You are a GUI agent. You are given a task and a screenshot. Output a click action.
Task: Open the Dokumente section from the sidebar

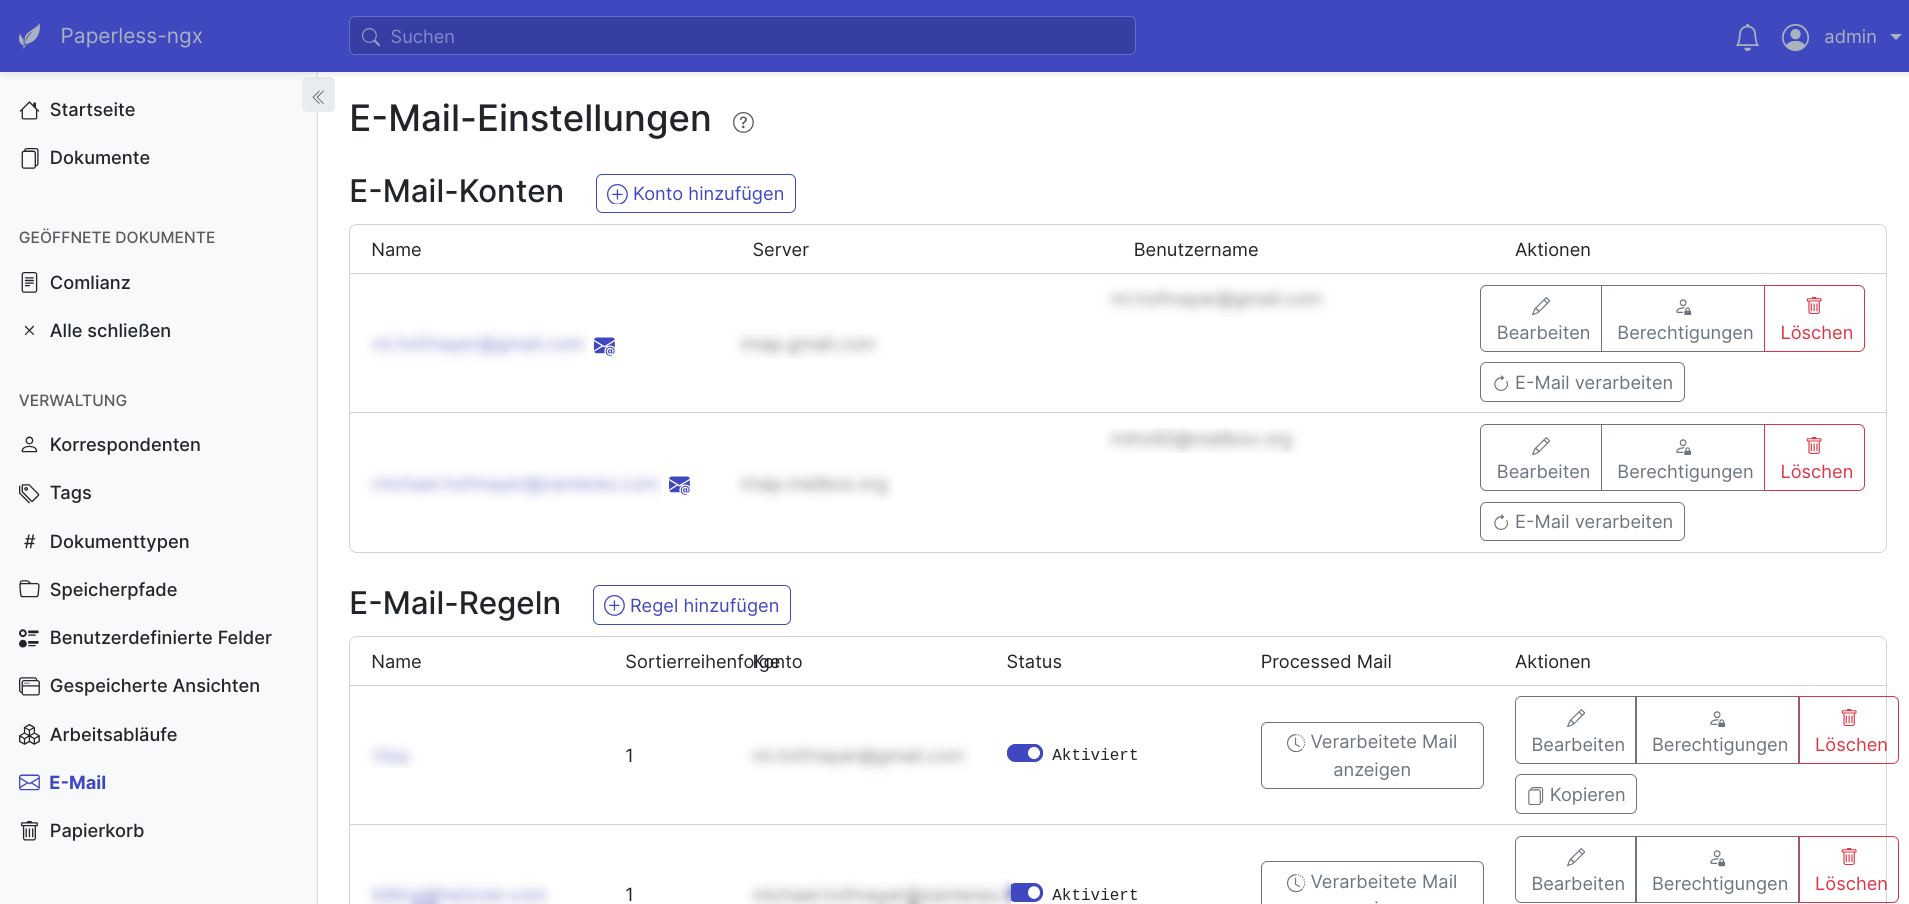tap(99, 157)
